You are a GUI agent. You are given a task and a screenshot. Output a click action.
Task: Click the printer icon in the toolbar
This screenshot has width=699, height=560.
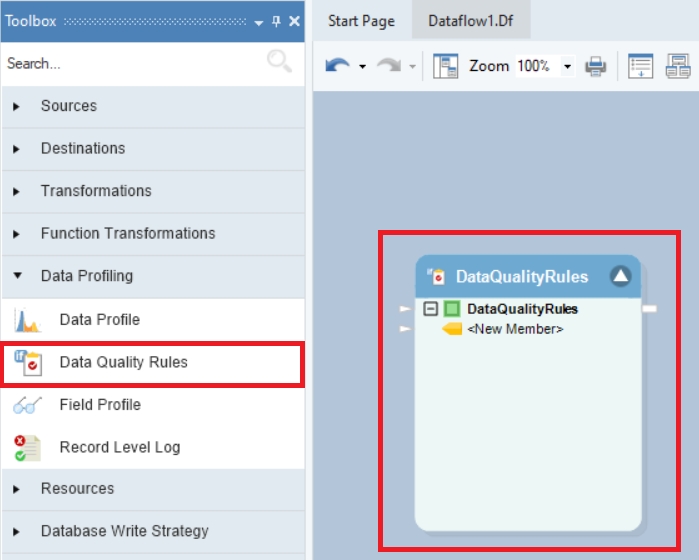pos(596,66)
